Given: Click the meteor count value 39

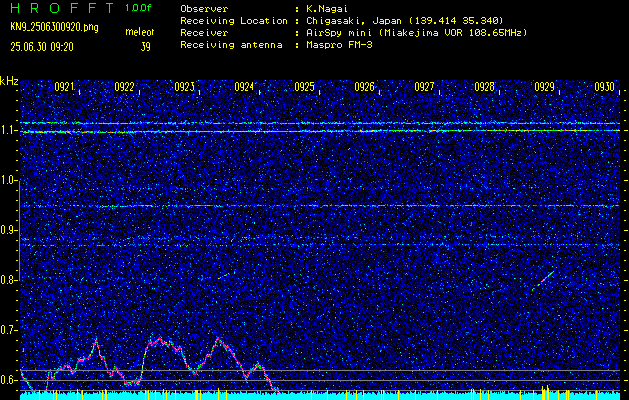Looking at the screenshot, I should pos(145,47).
